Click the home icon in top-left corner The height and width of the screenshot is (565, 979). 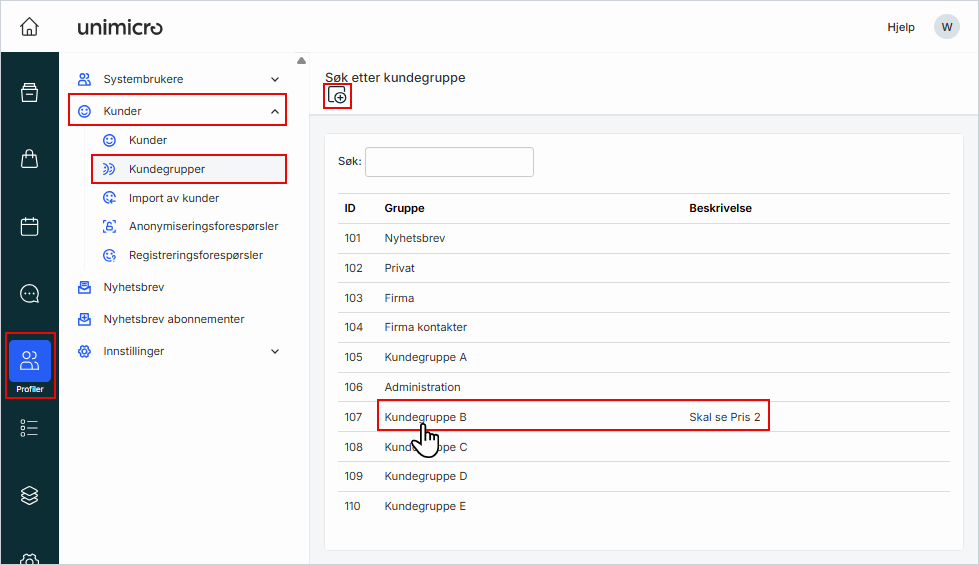pyautogui.click(x=29, y=27)
